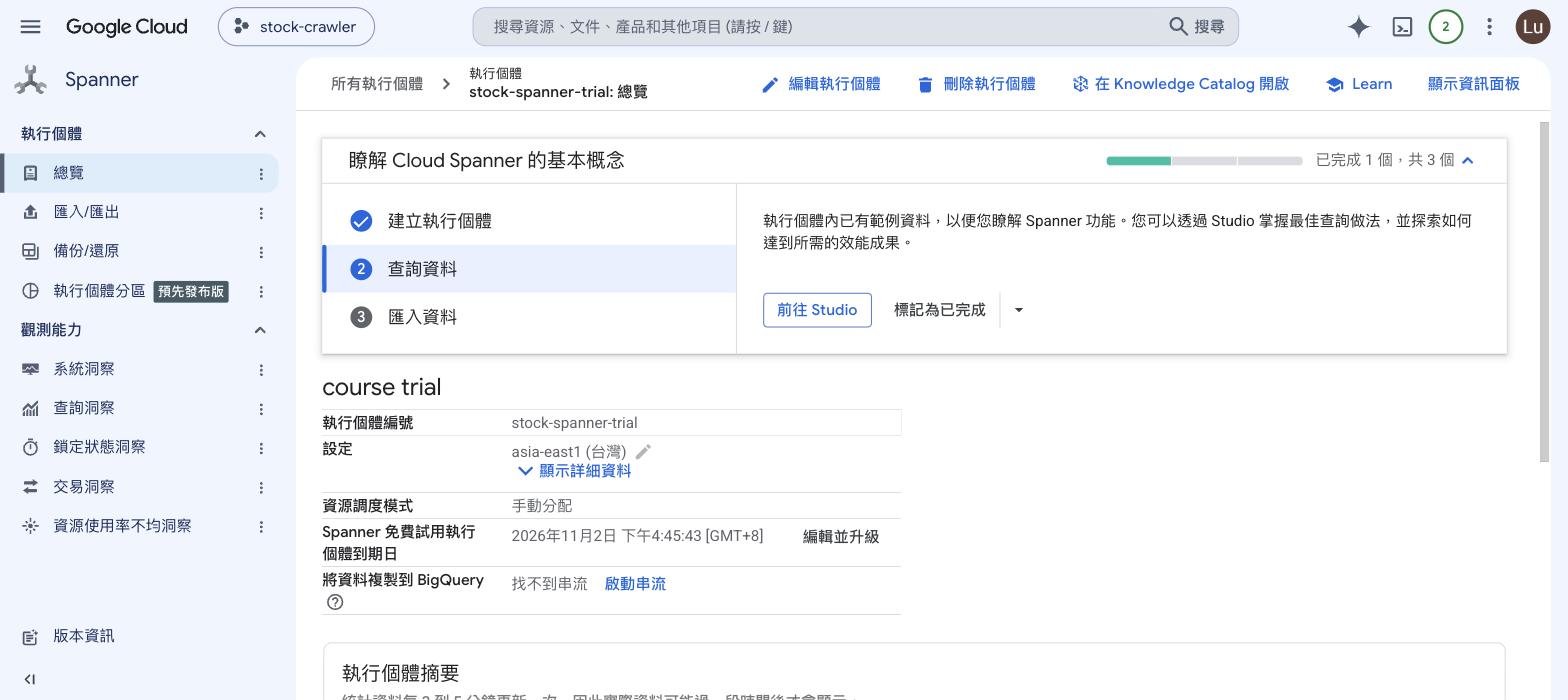Click 前往 Studio button

tap(817, 310)
